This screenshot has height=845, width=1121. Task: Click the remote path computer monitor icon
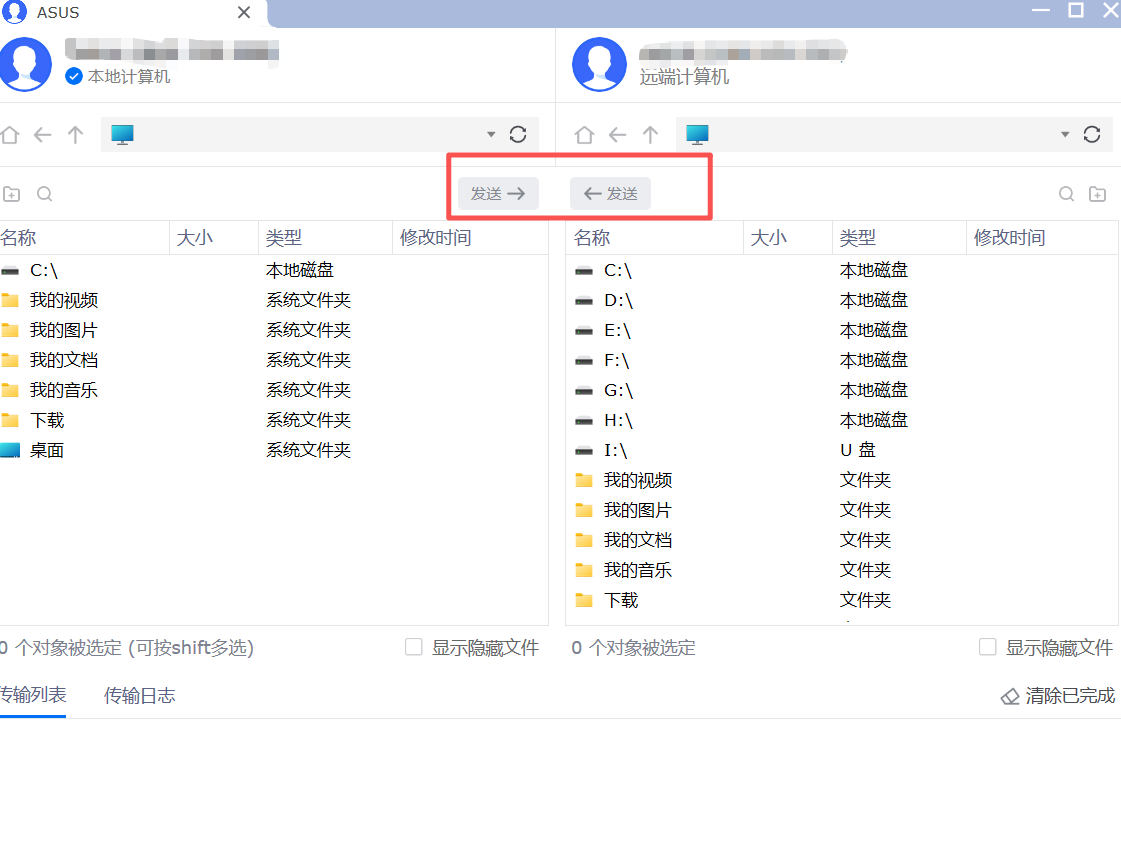click(x=697, y=134)
